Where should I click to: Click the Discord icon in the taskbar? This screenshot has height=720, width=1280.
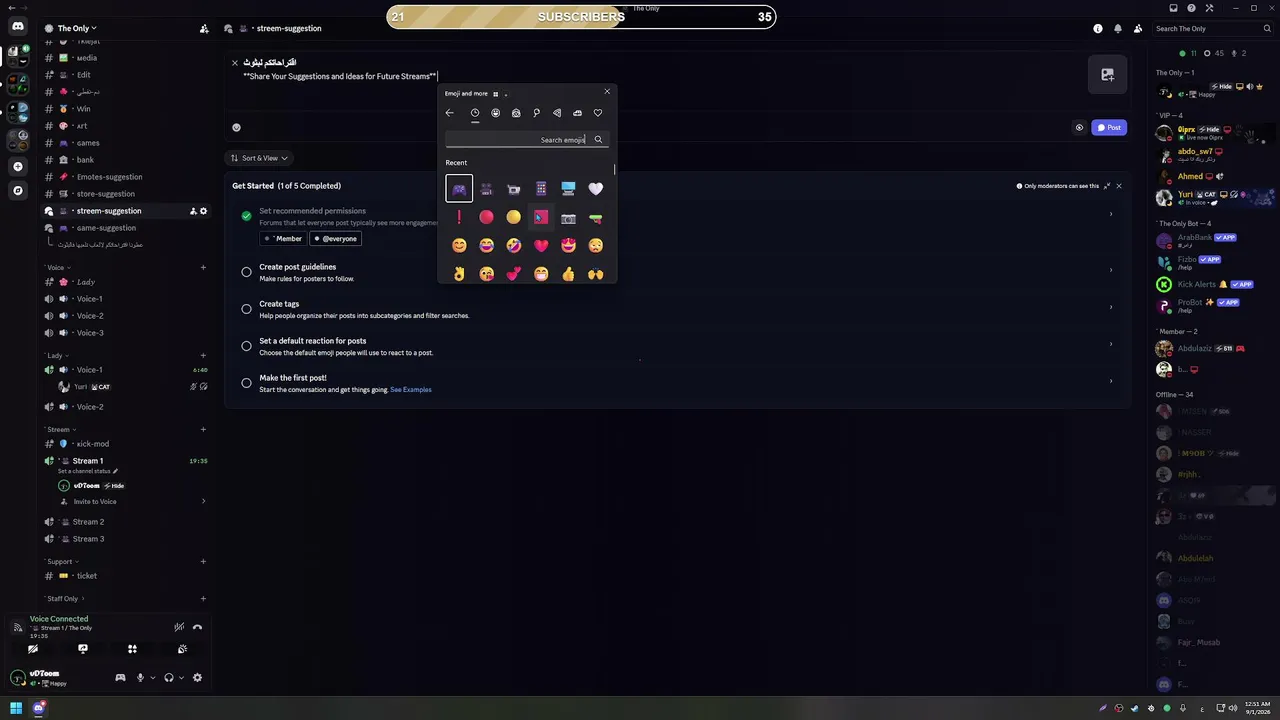click(x=38, y=708)
